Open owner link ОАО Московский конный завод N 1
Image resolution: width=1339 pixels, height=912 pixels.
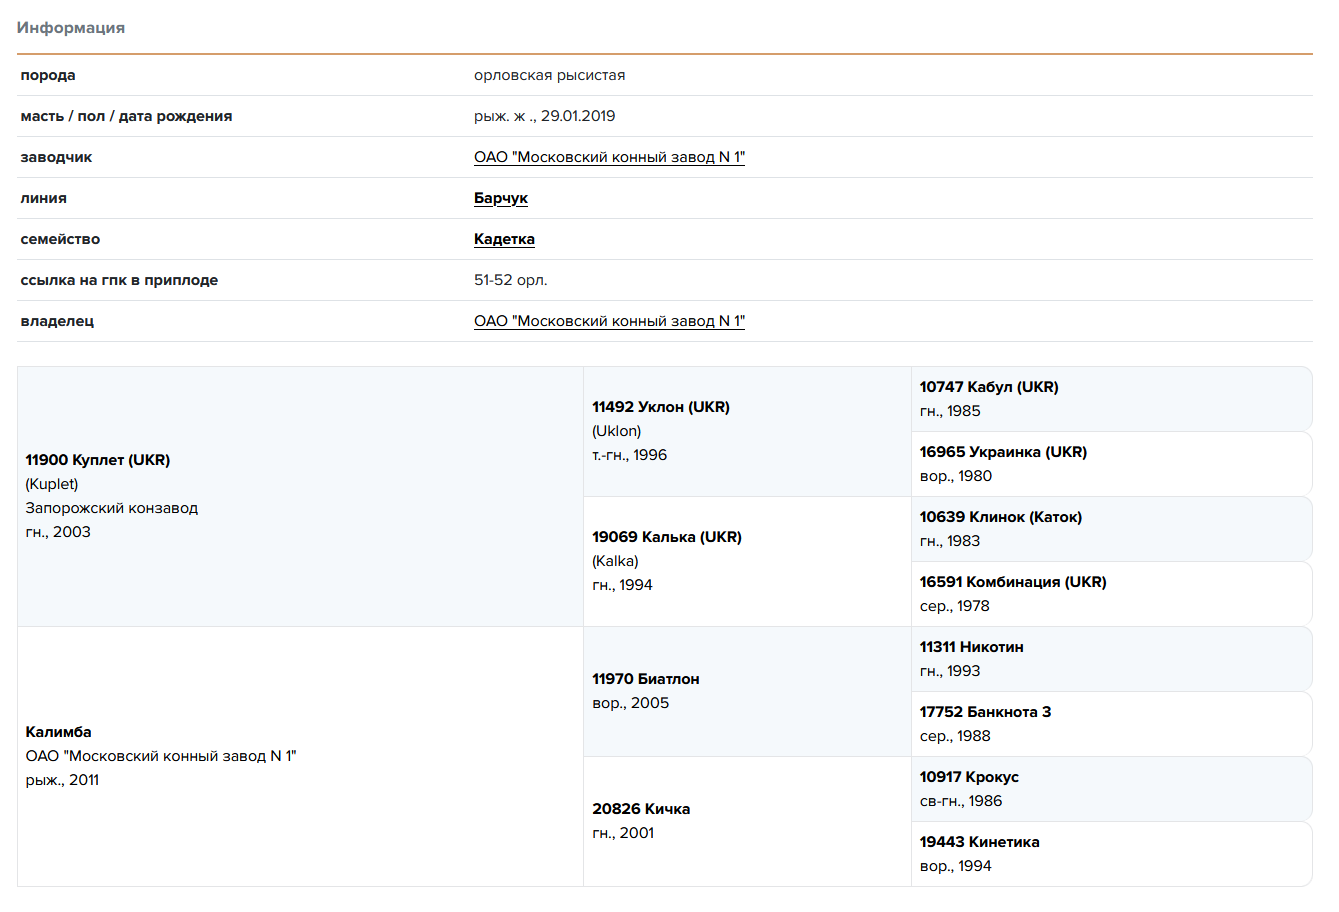[x=609, y=321]
